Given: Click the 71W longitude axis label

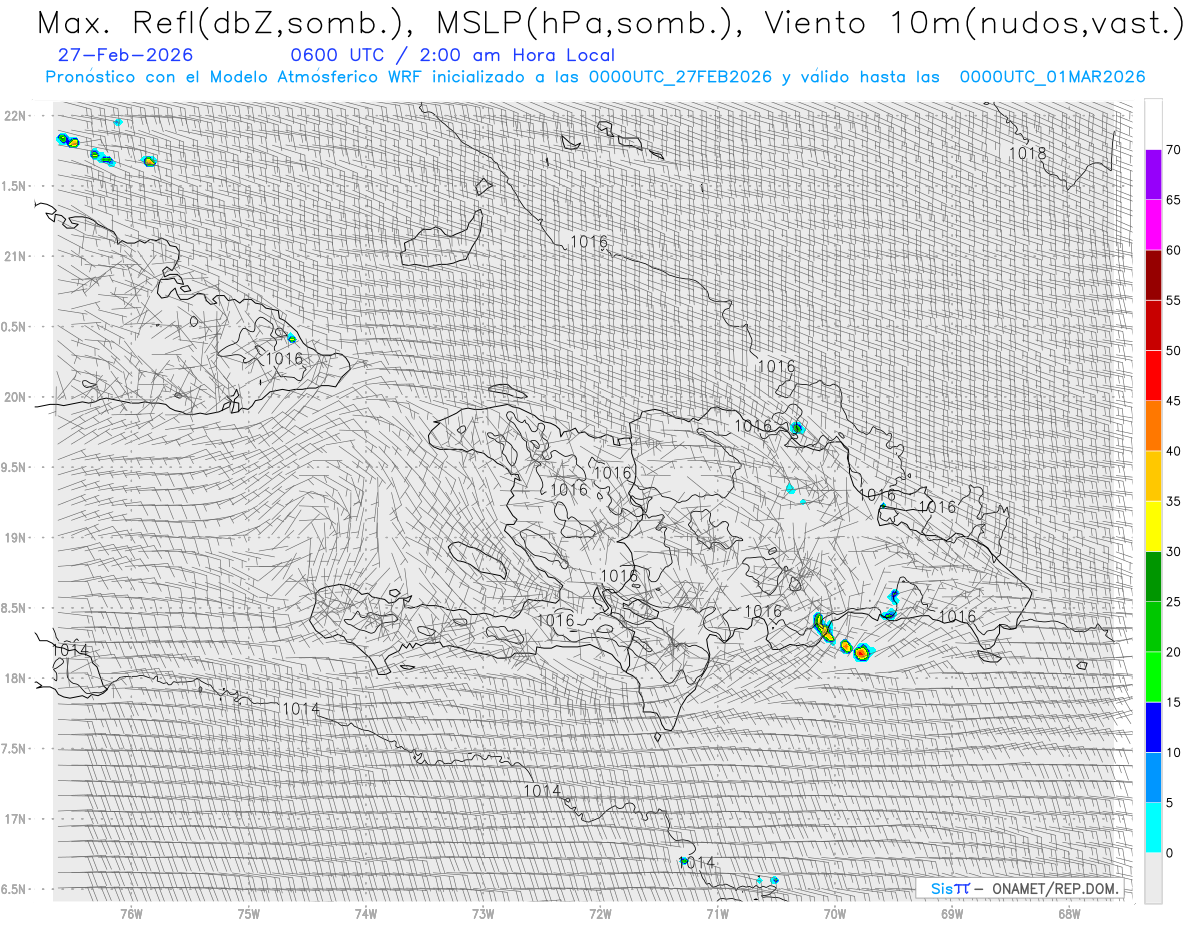Looking at the screenshot, I should 717,913.
